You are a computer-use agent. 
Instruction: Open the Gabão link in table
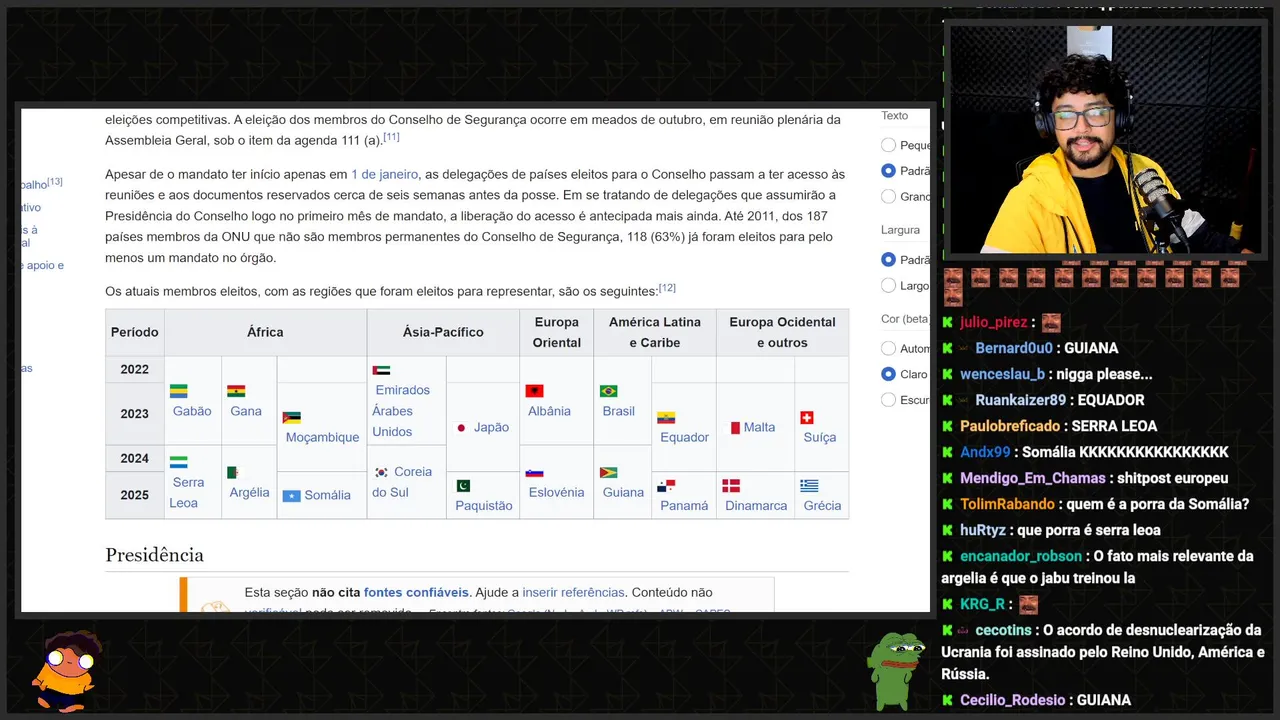tap(192, 411)
